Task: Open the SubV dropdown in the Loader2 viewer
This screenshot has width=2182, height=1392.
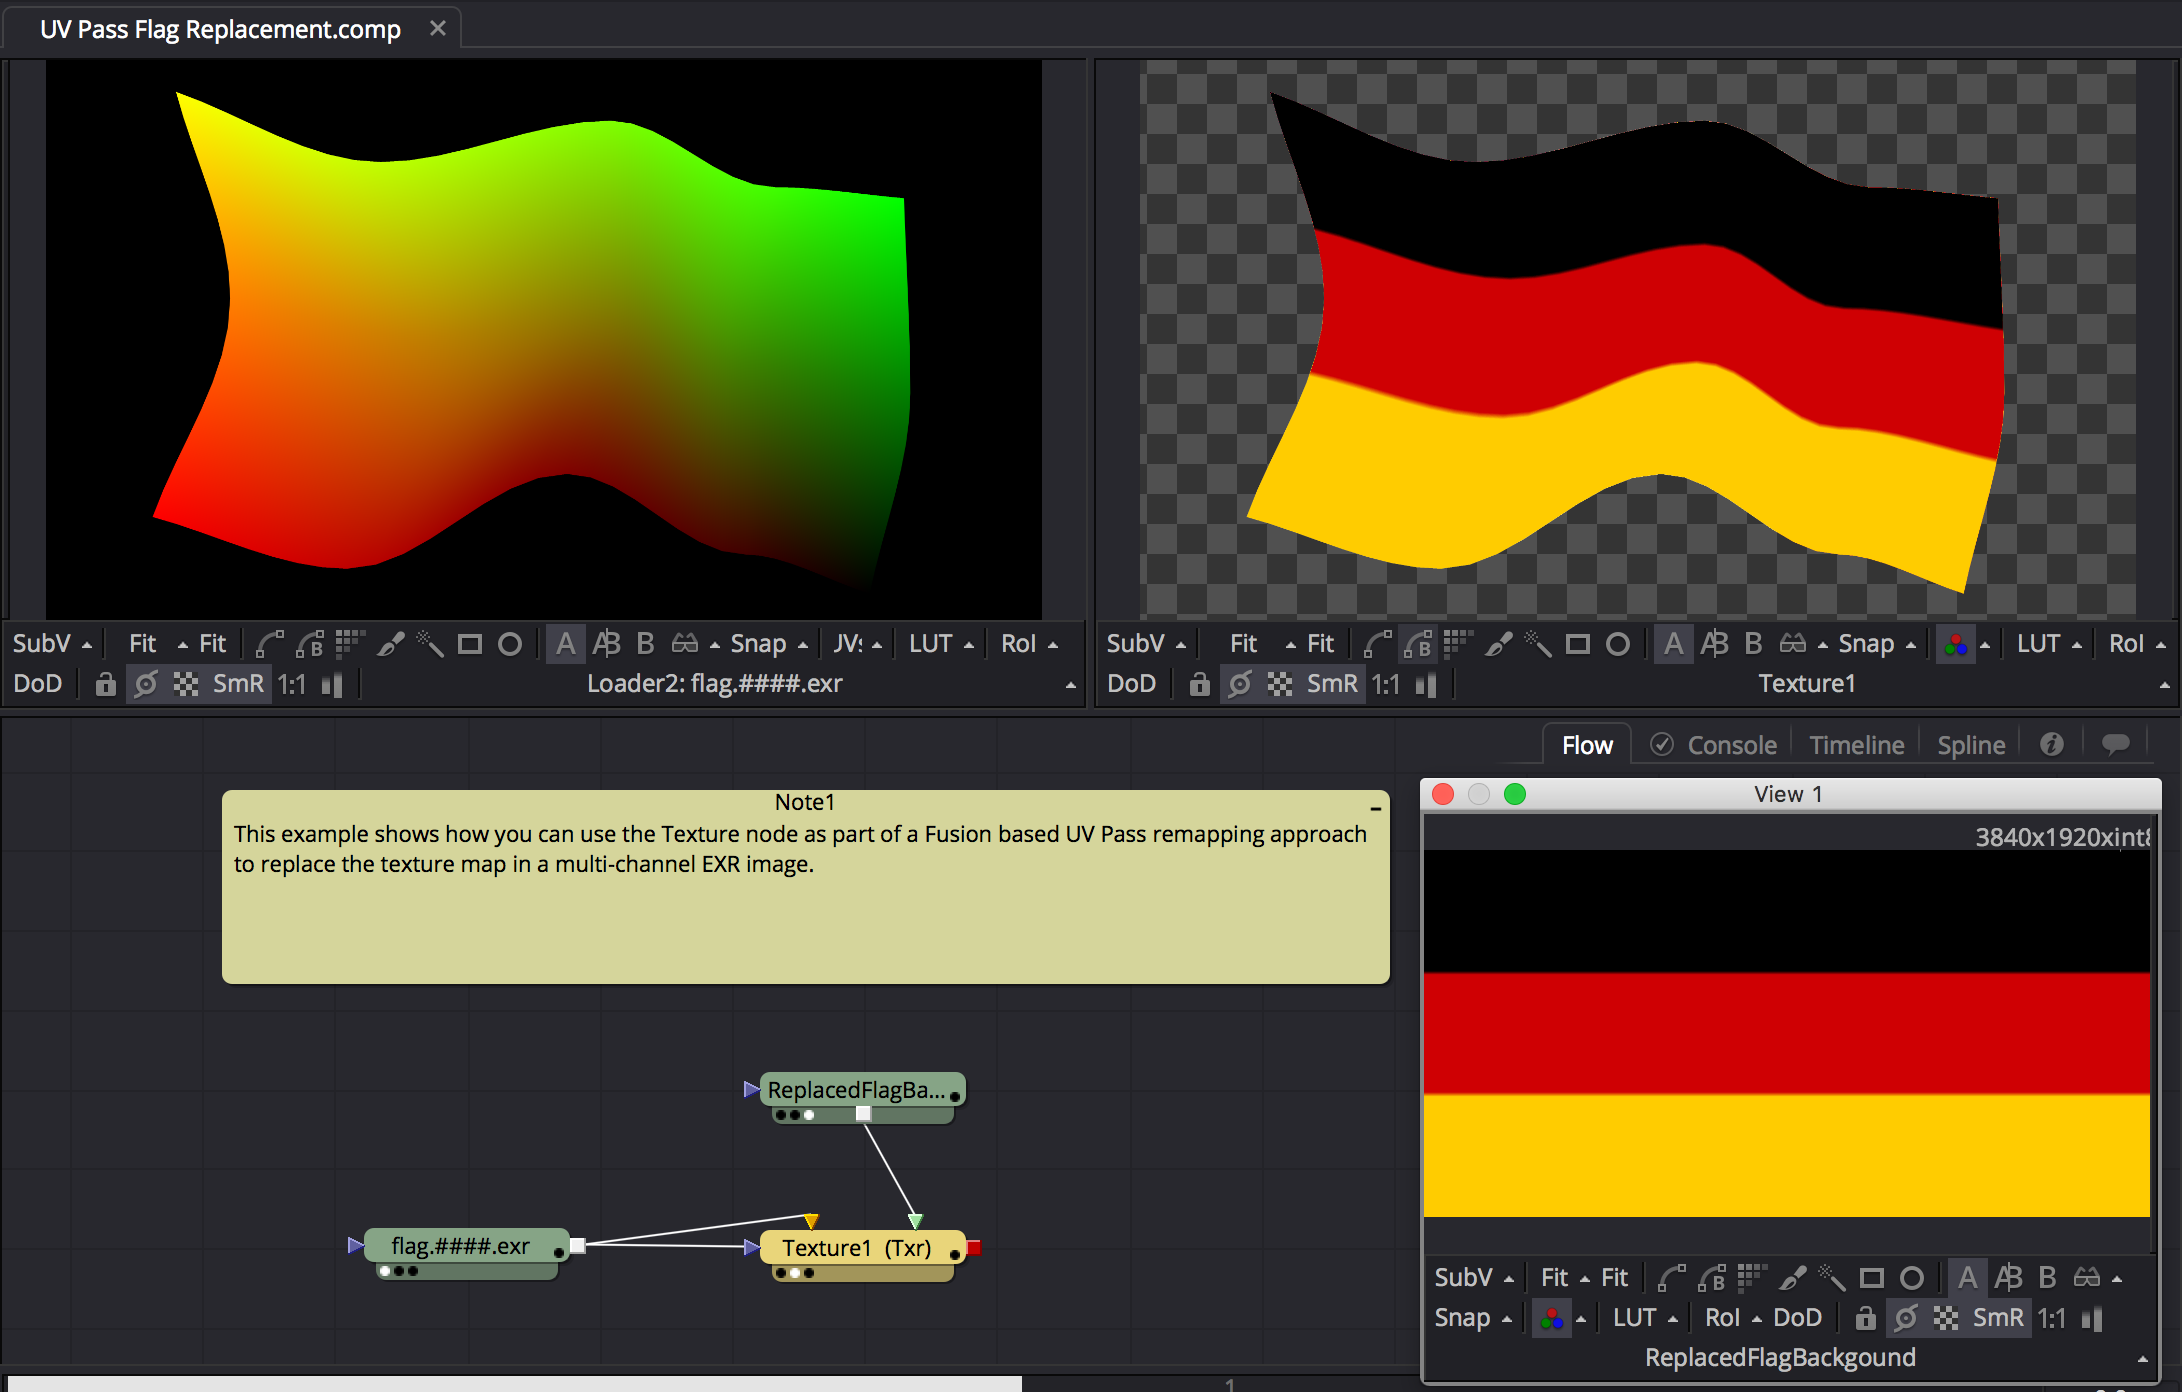Action: point(52,644)
